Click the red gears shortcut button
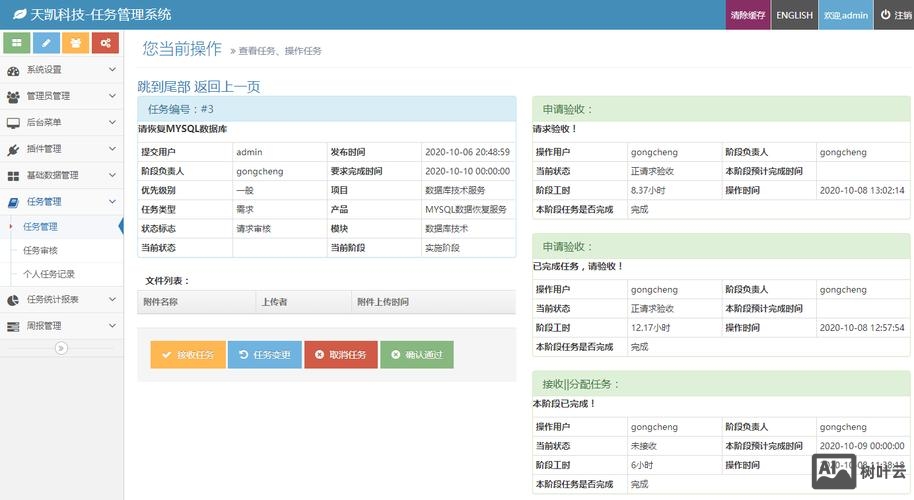This screenshot has height=500, width=914. tap(105, 43)
